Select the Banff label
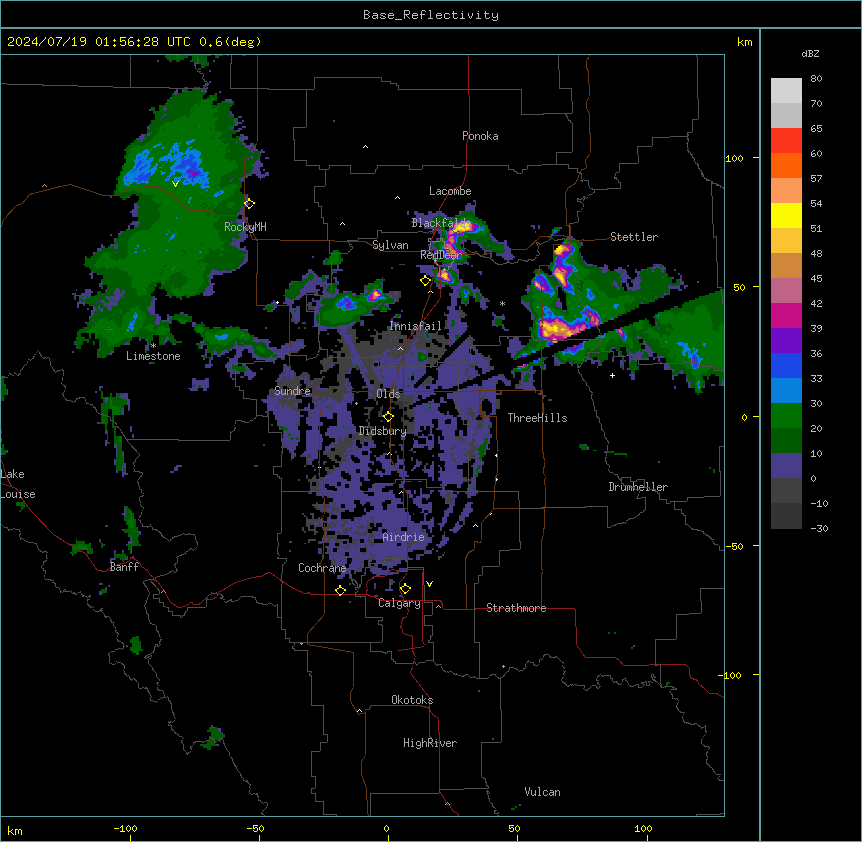 coord(124,567)
